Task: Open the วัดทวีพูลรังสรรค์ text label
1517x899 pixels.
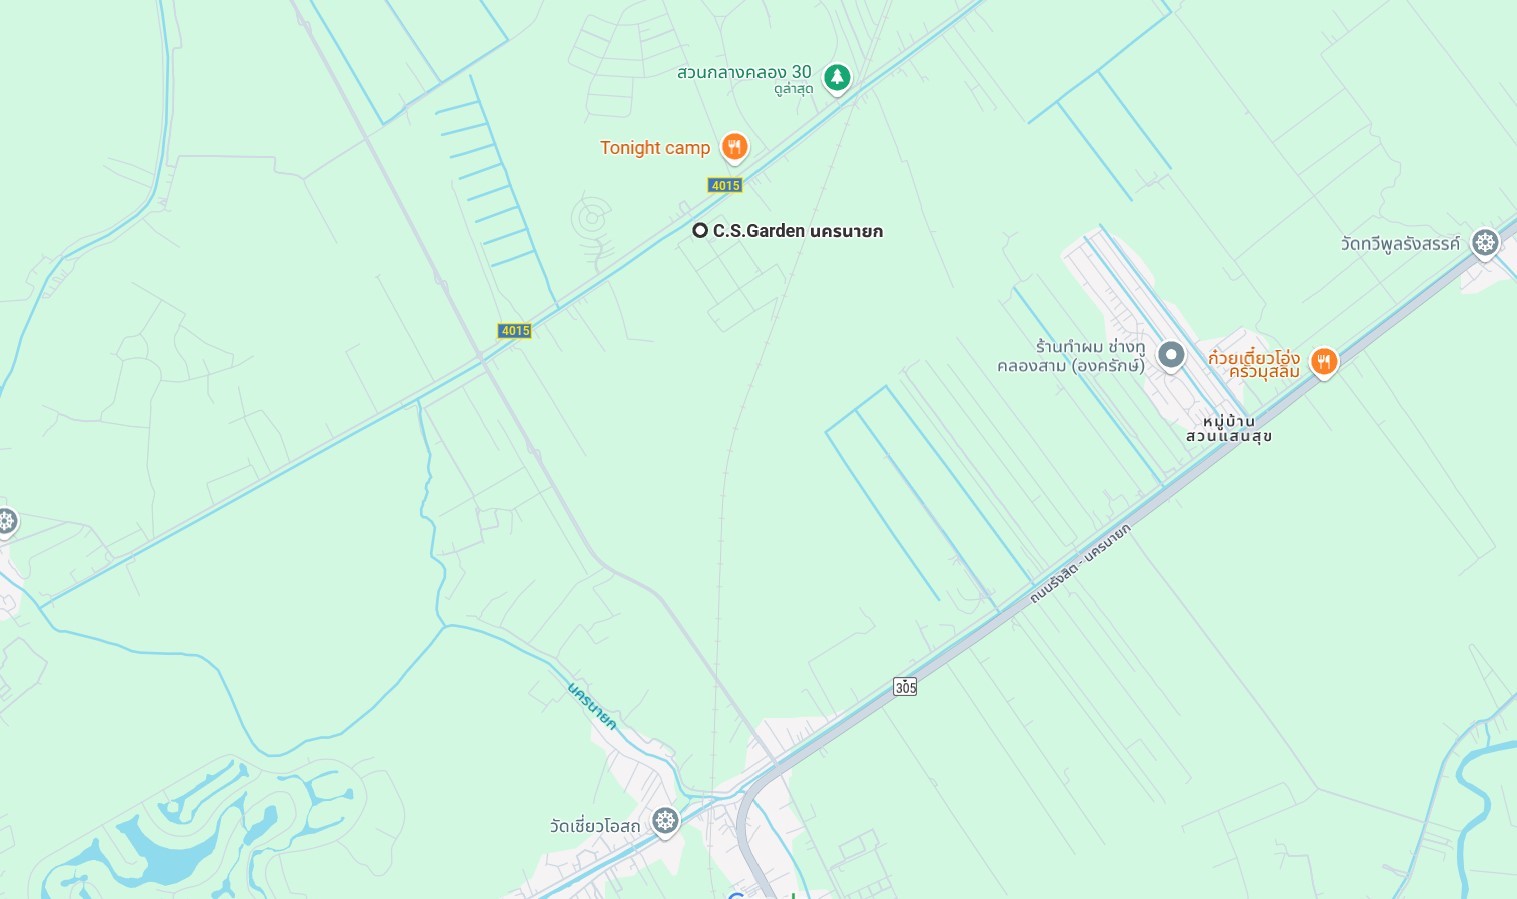Action: click(x=1400, y=244)
